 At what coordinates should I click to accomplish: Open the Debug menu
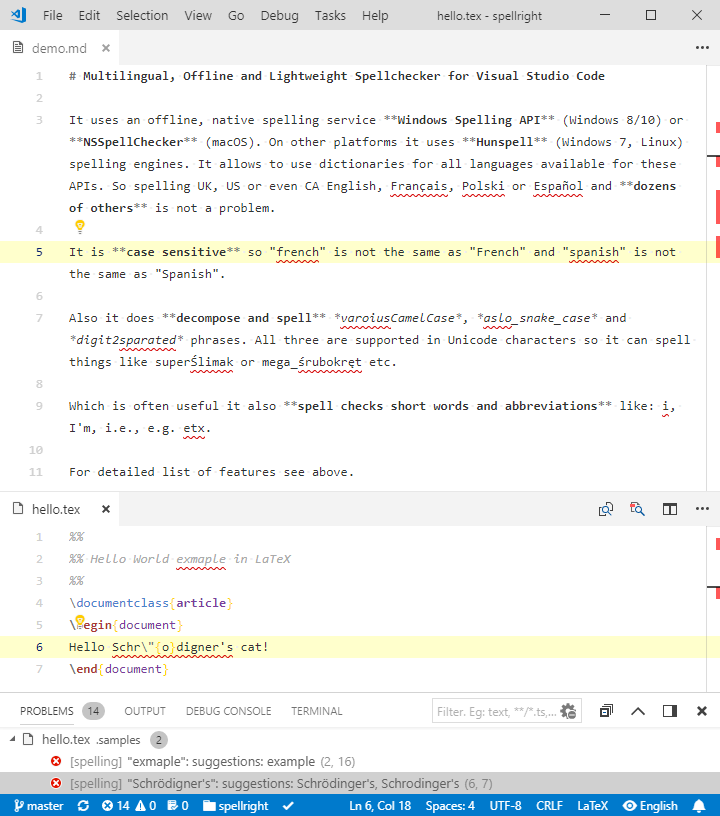point(279,16)
